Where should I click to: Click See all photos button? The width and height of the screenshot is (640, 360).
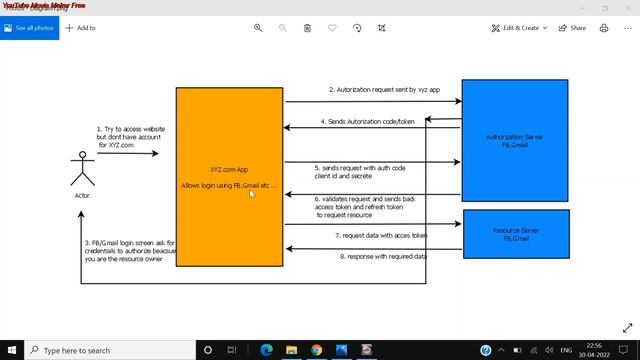29,28
